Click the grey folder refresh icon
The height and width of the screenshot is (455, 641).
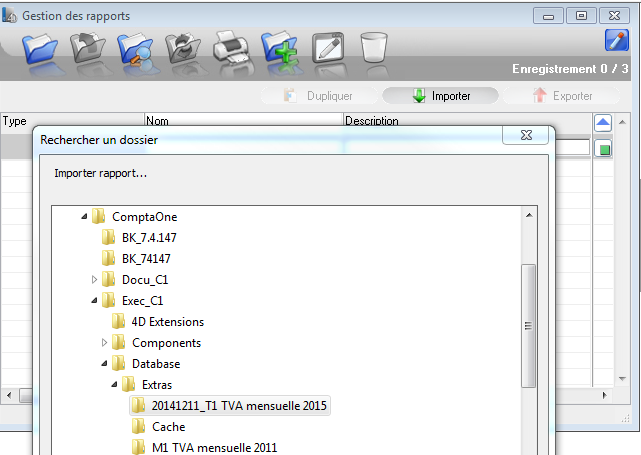pyautogui.click(x=183, y=48)
